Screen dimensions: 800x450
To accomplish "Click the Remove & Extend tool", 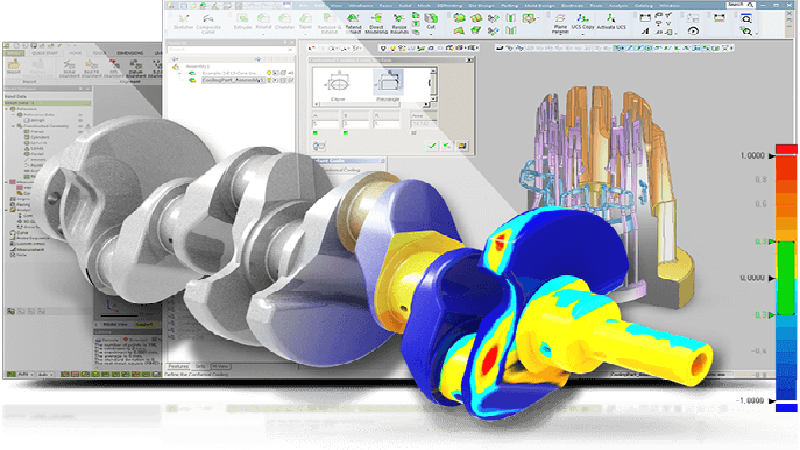I will pos(330,23).
